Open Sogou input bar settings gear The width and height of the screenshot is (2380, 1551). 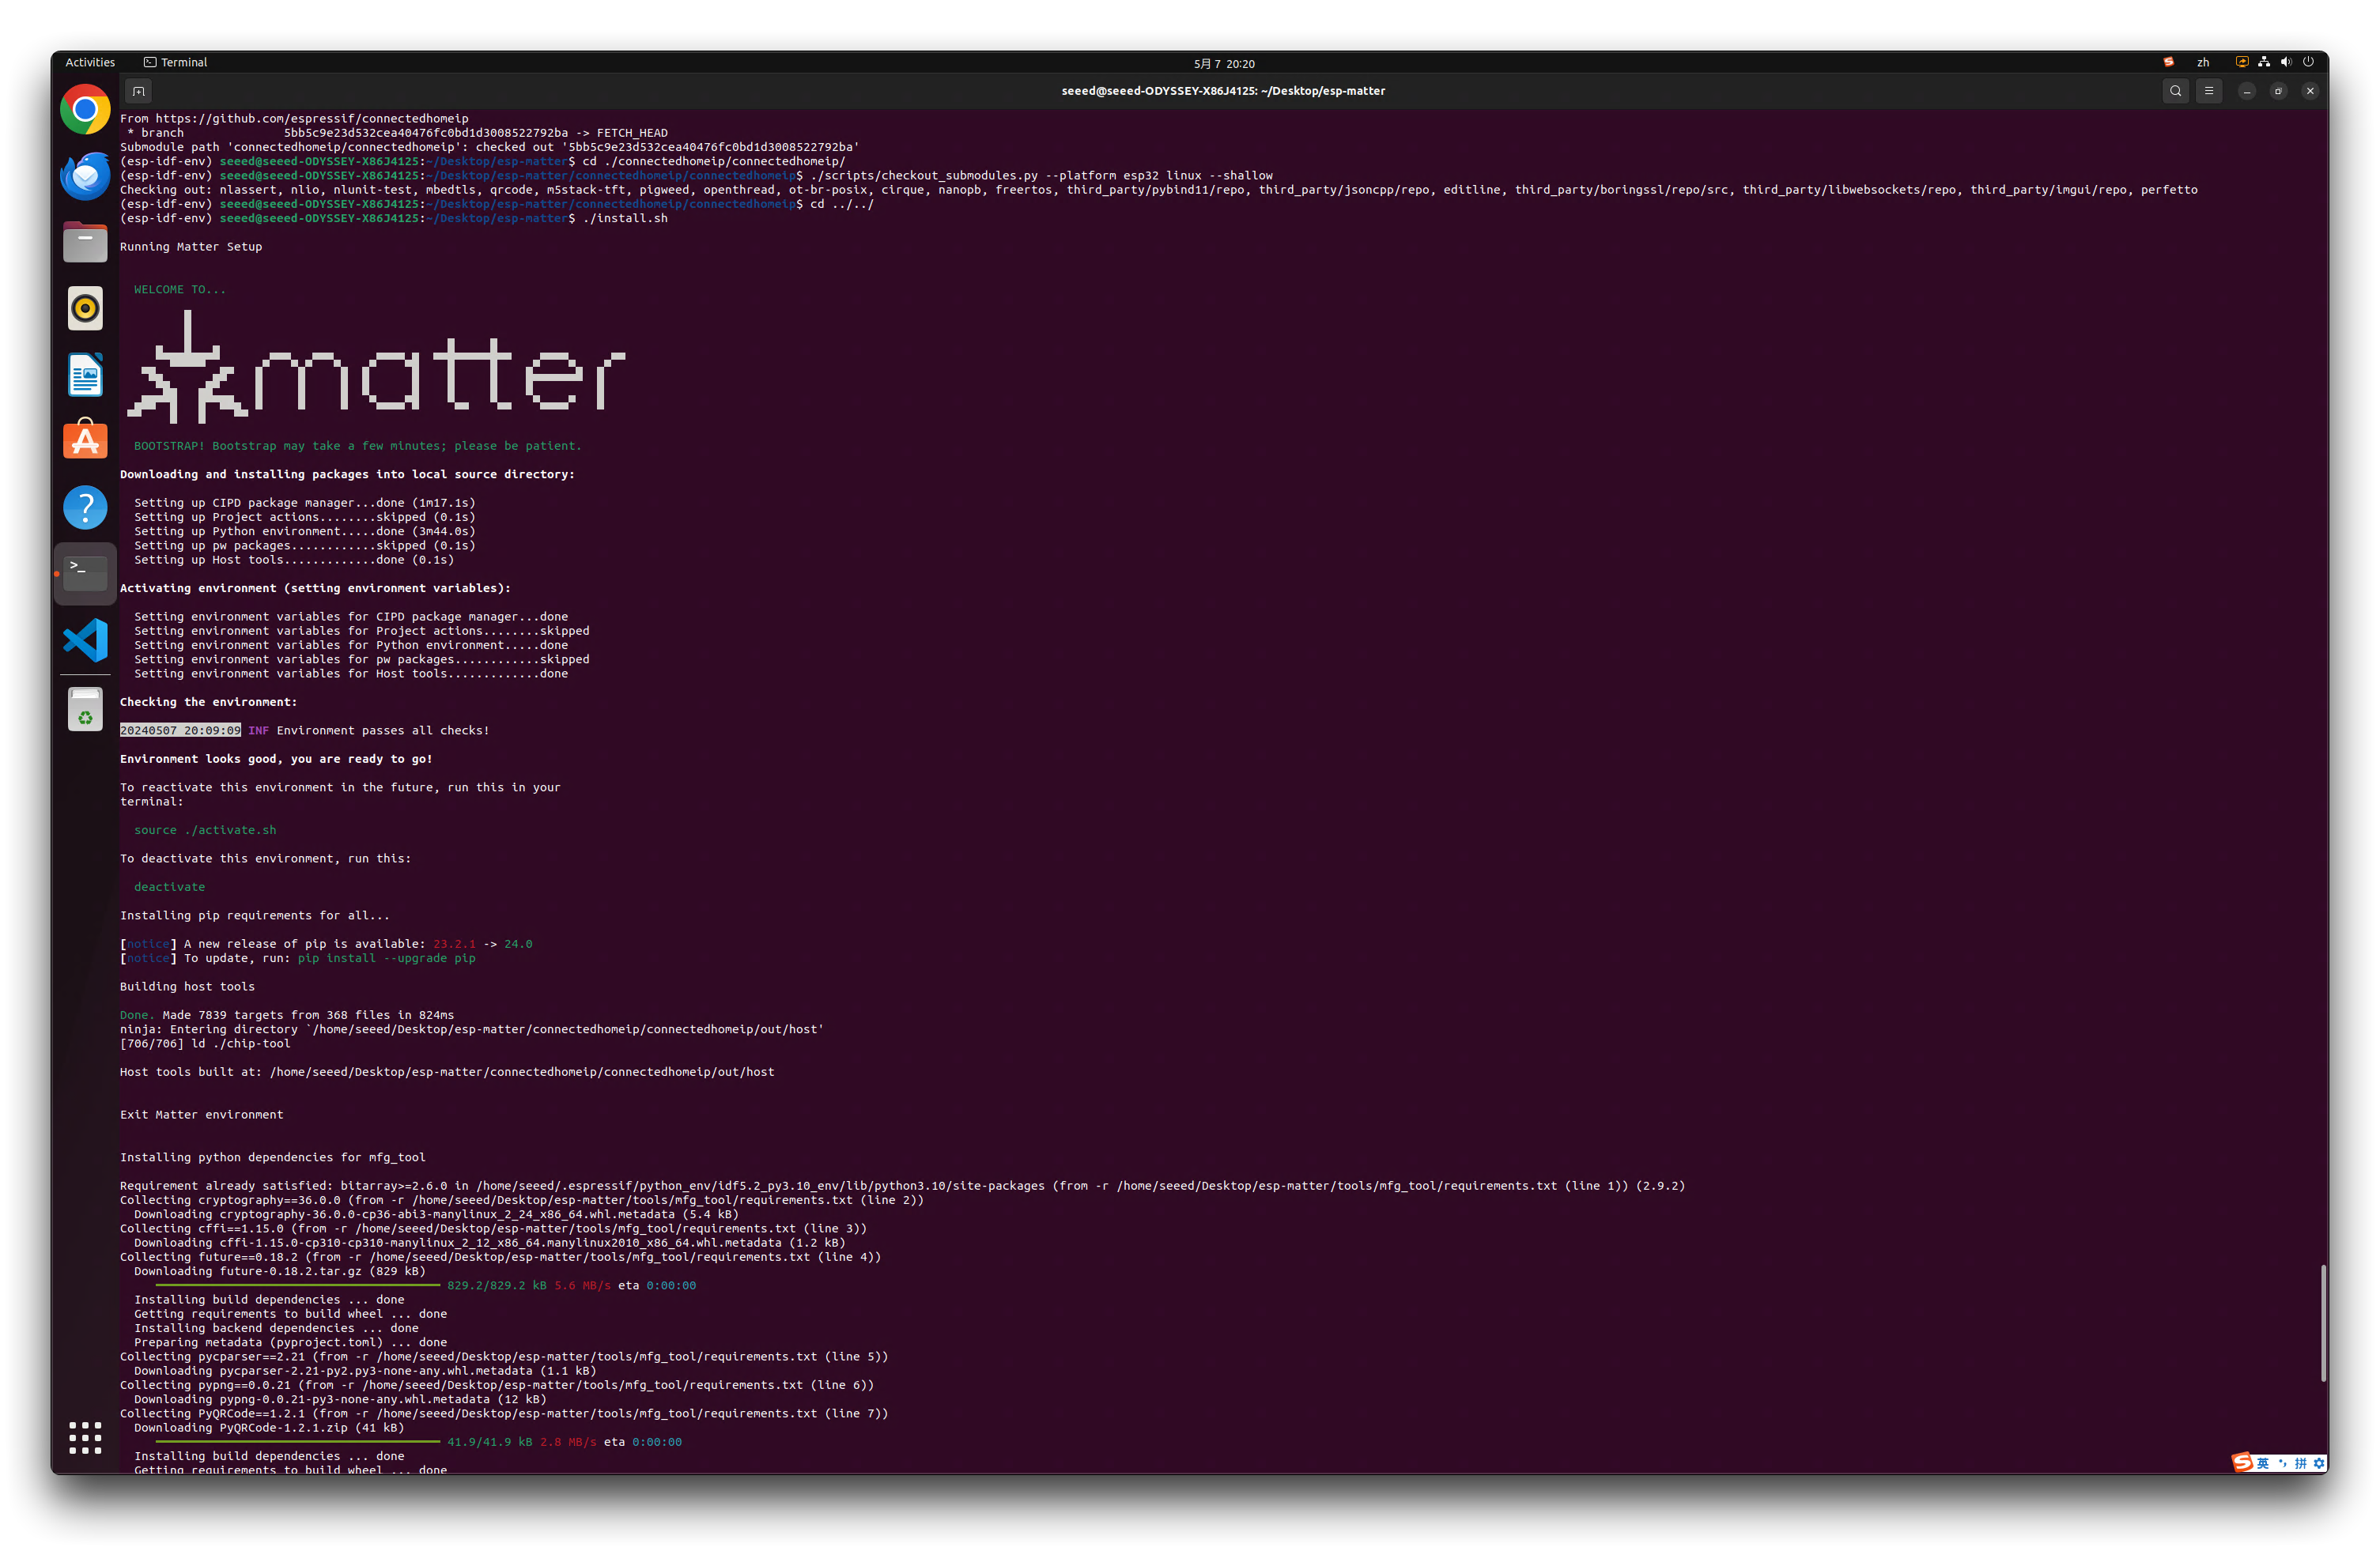point(2319,1463)
